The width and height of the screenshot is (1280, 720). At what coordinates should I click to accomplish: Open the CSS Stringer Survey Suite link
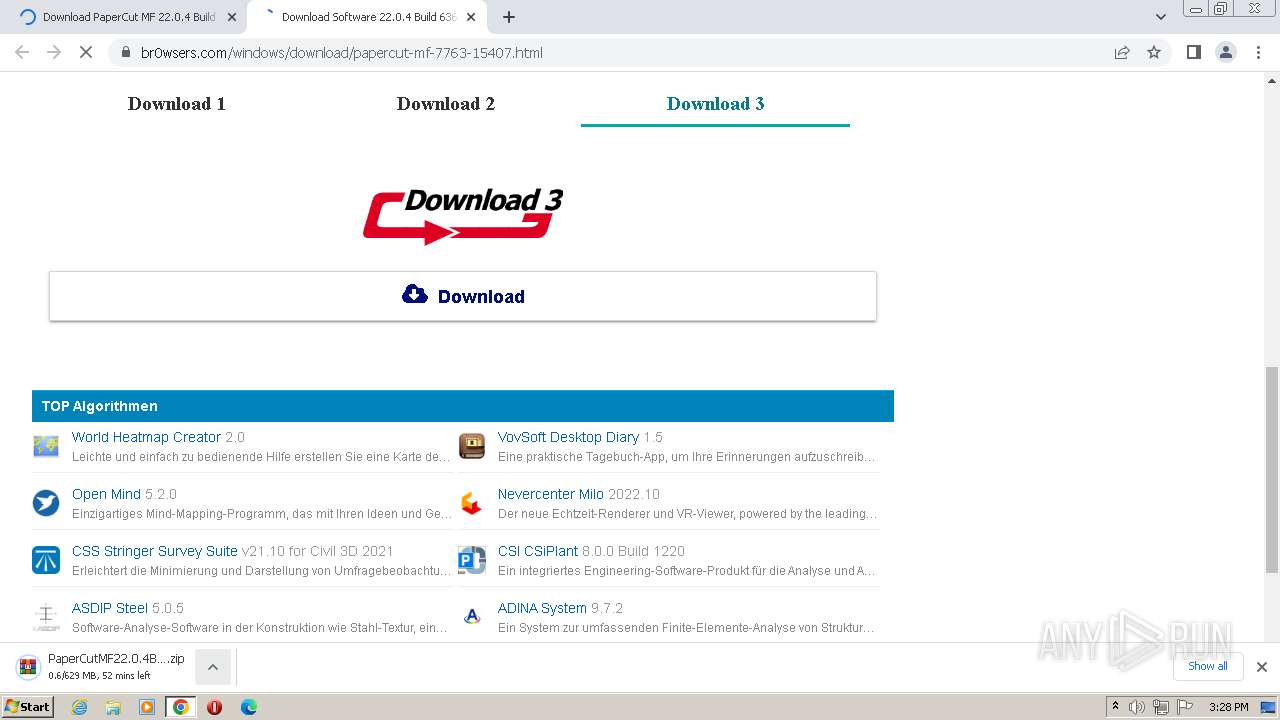(x=155, y=551)
